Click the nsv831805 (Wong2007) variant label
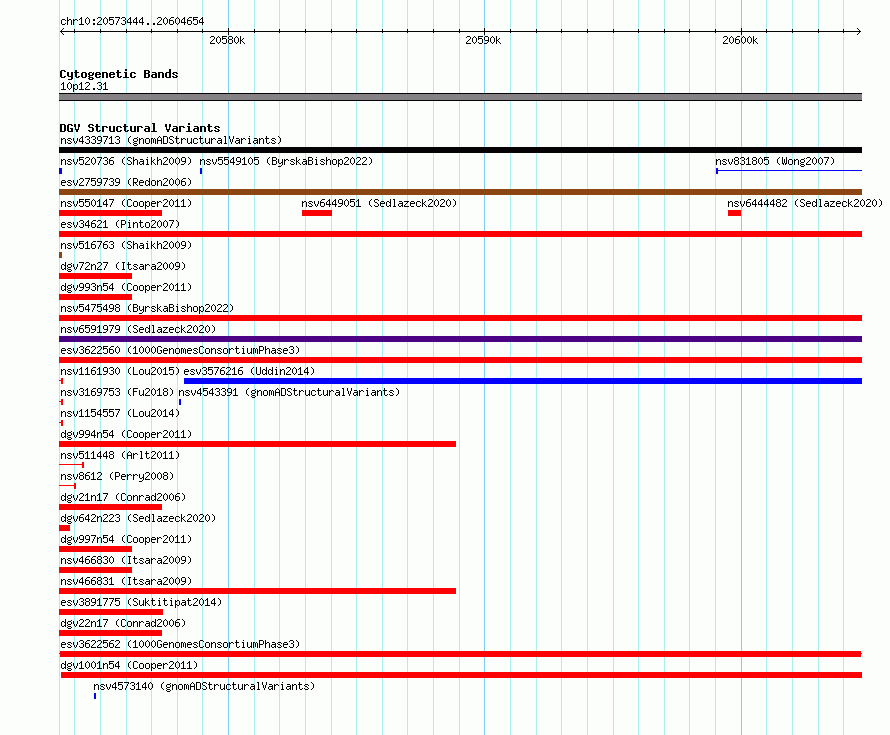 click(775, 161)
